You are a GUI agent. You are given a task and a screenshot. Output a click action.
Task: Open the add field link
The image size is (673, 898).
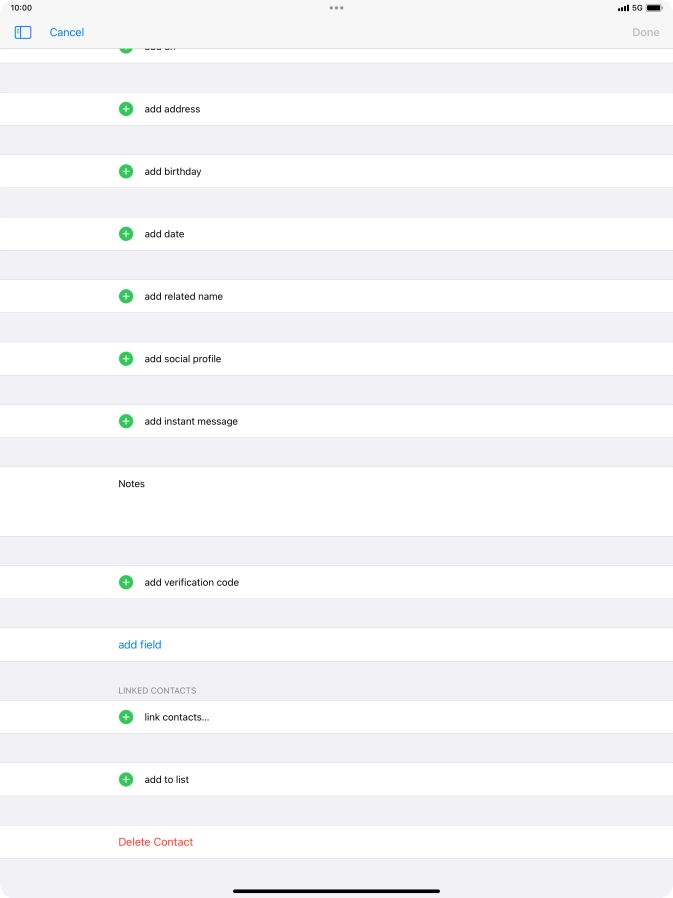click(x=140, y=645)
